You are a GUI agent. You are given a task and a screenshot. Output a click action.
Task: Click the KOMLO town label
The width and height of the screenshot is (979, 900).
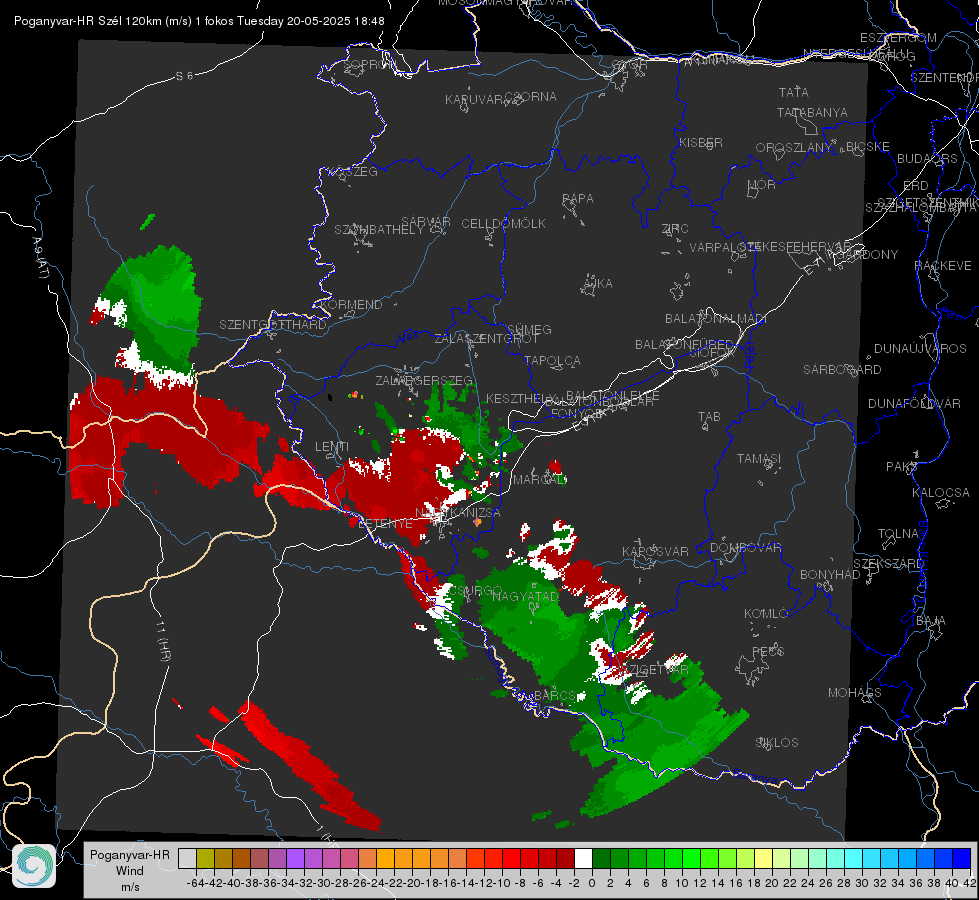point(766,614)
